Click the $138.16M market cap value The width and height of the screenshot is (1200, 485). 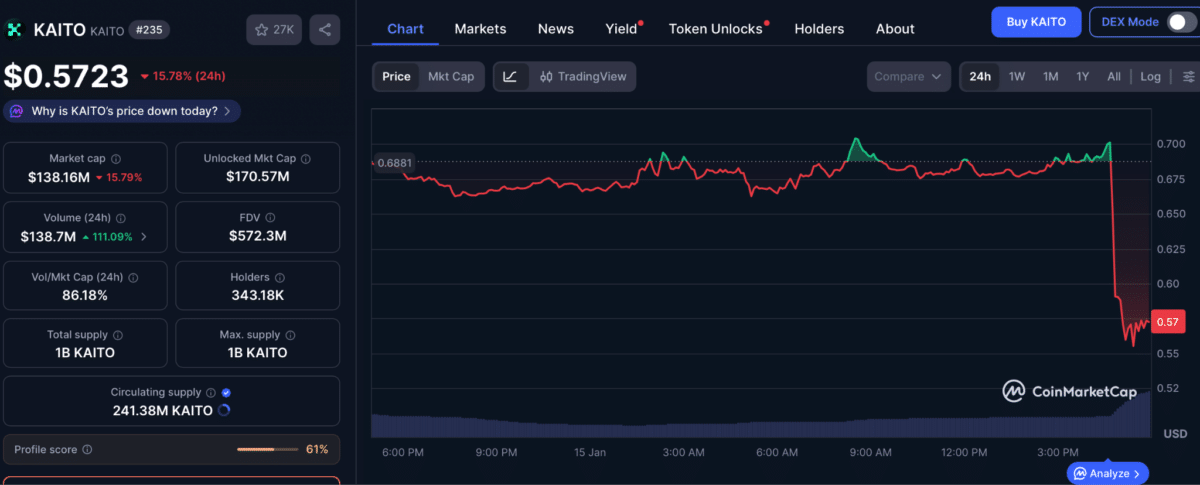59,177
